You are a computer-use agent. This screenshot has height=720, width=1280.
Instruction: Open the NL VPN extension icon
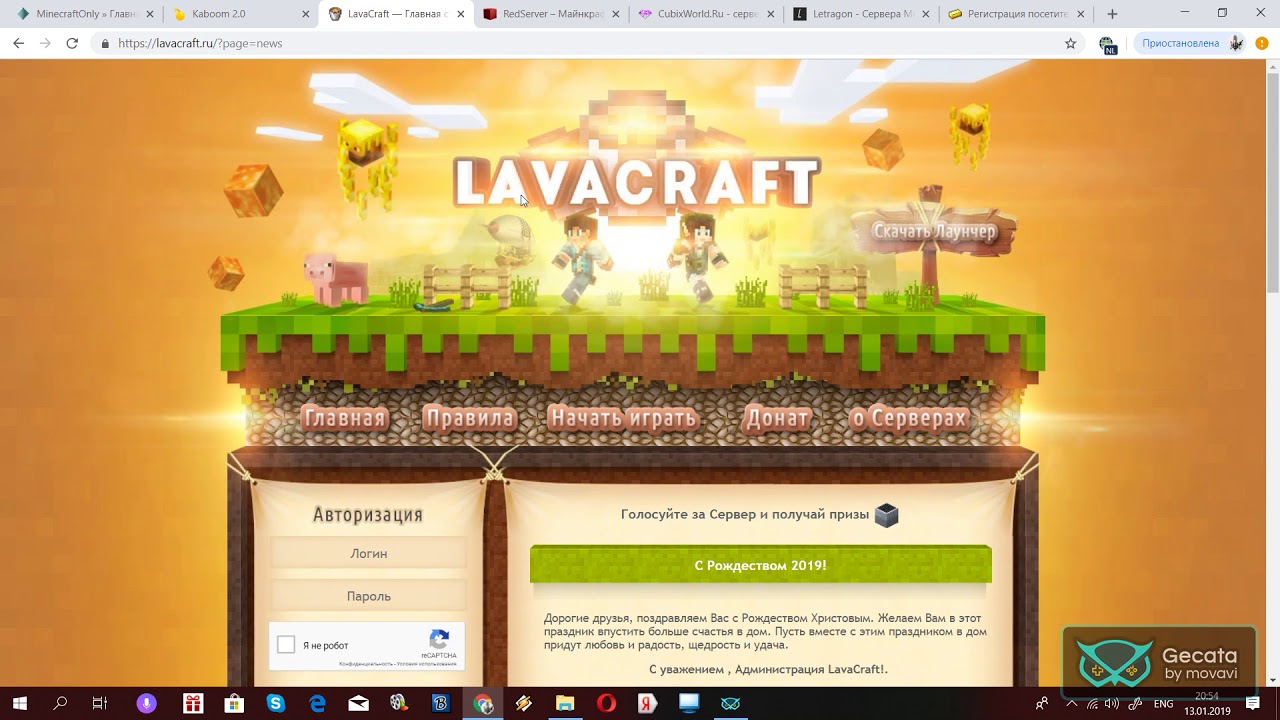tap(1107, 44)
